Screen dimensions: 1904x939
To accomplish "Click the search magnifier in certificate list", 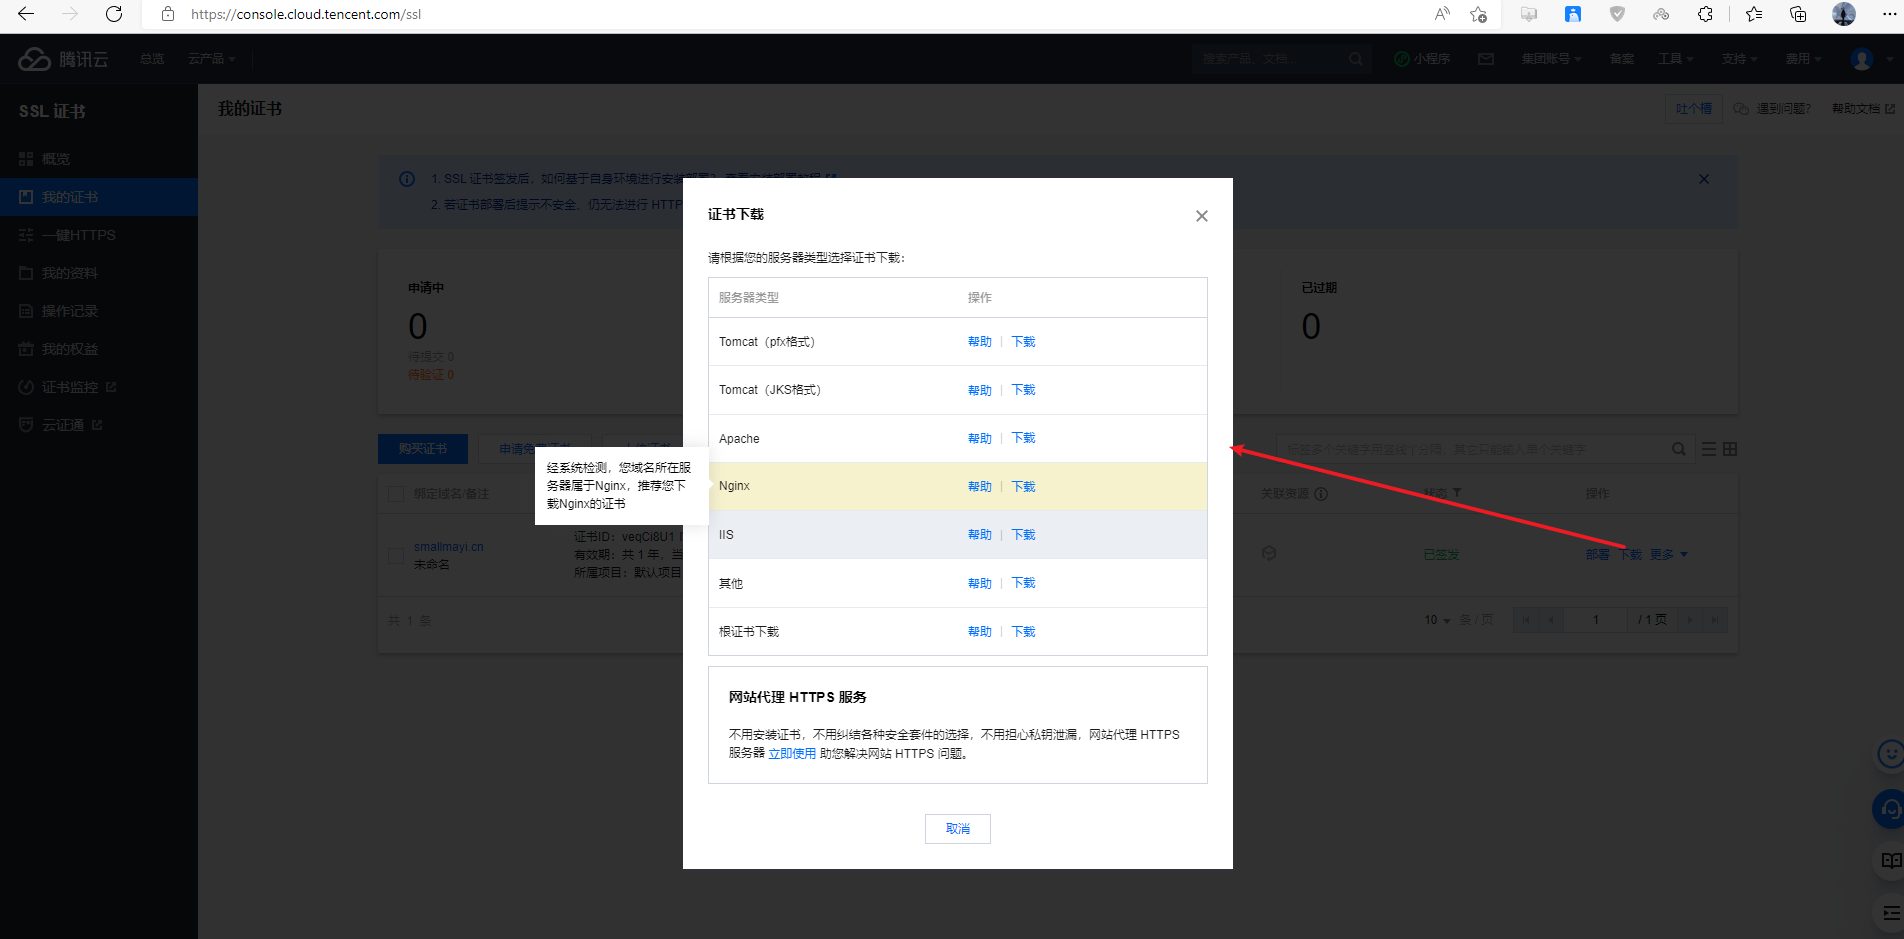I will click(x=1679, y=450).
